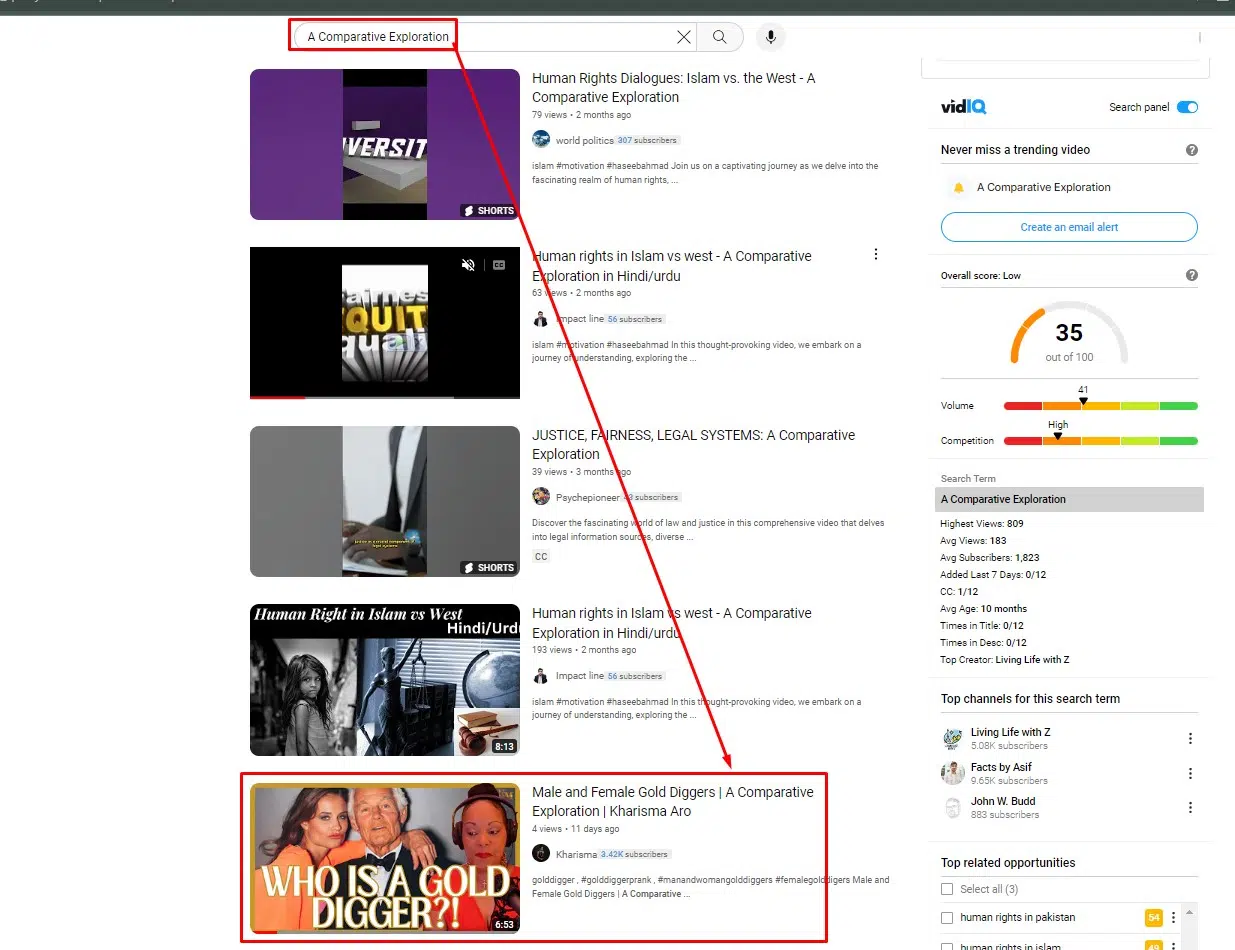Open help icon beside Never miss a trending video
The width and height of the screenshot is (1235, 950).
(x=1191, y=150)
